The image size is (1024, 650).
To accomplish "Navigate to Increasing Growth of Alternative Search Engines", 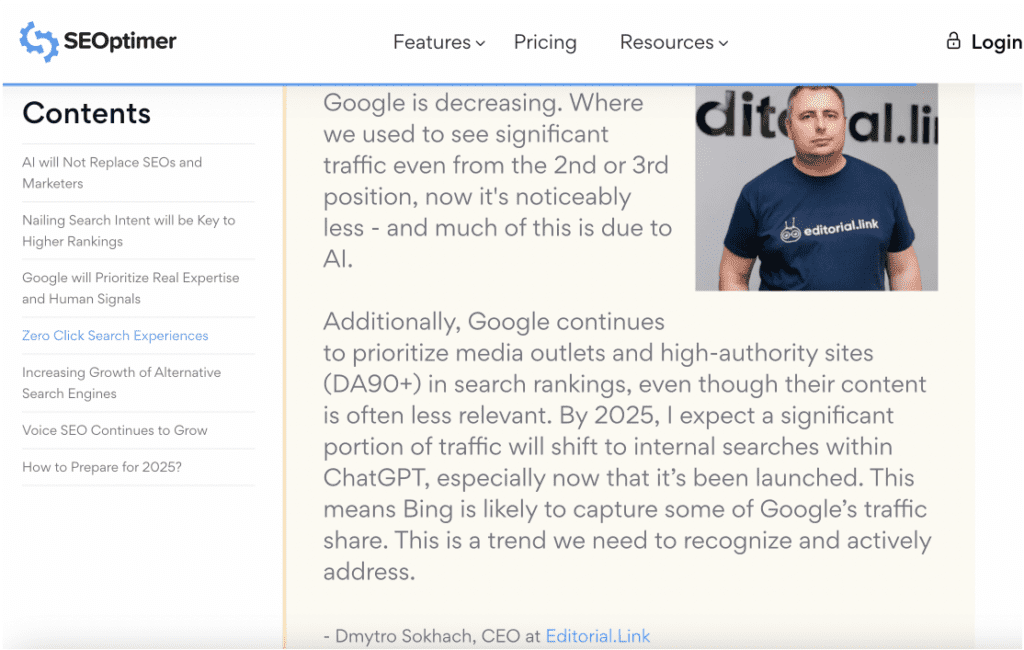I will (121, 383).
